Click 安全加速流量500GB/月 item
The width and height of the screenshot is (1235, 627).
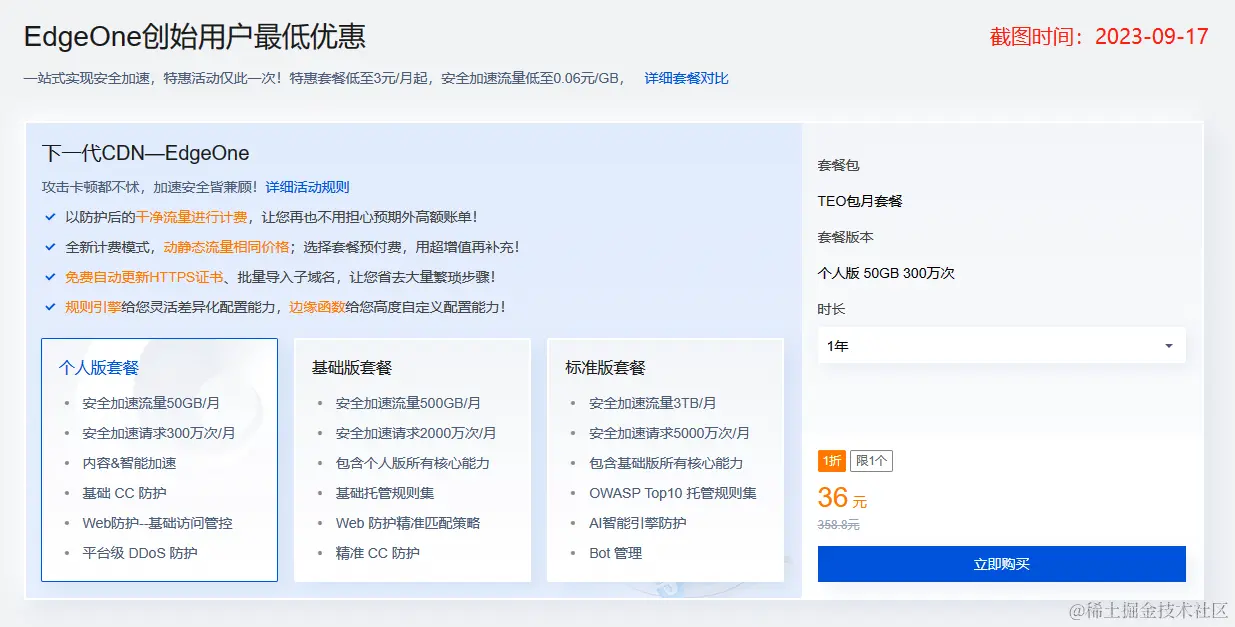tap(408, 403)
